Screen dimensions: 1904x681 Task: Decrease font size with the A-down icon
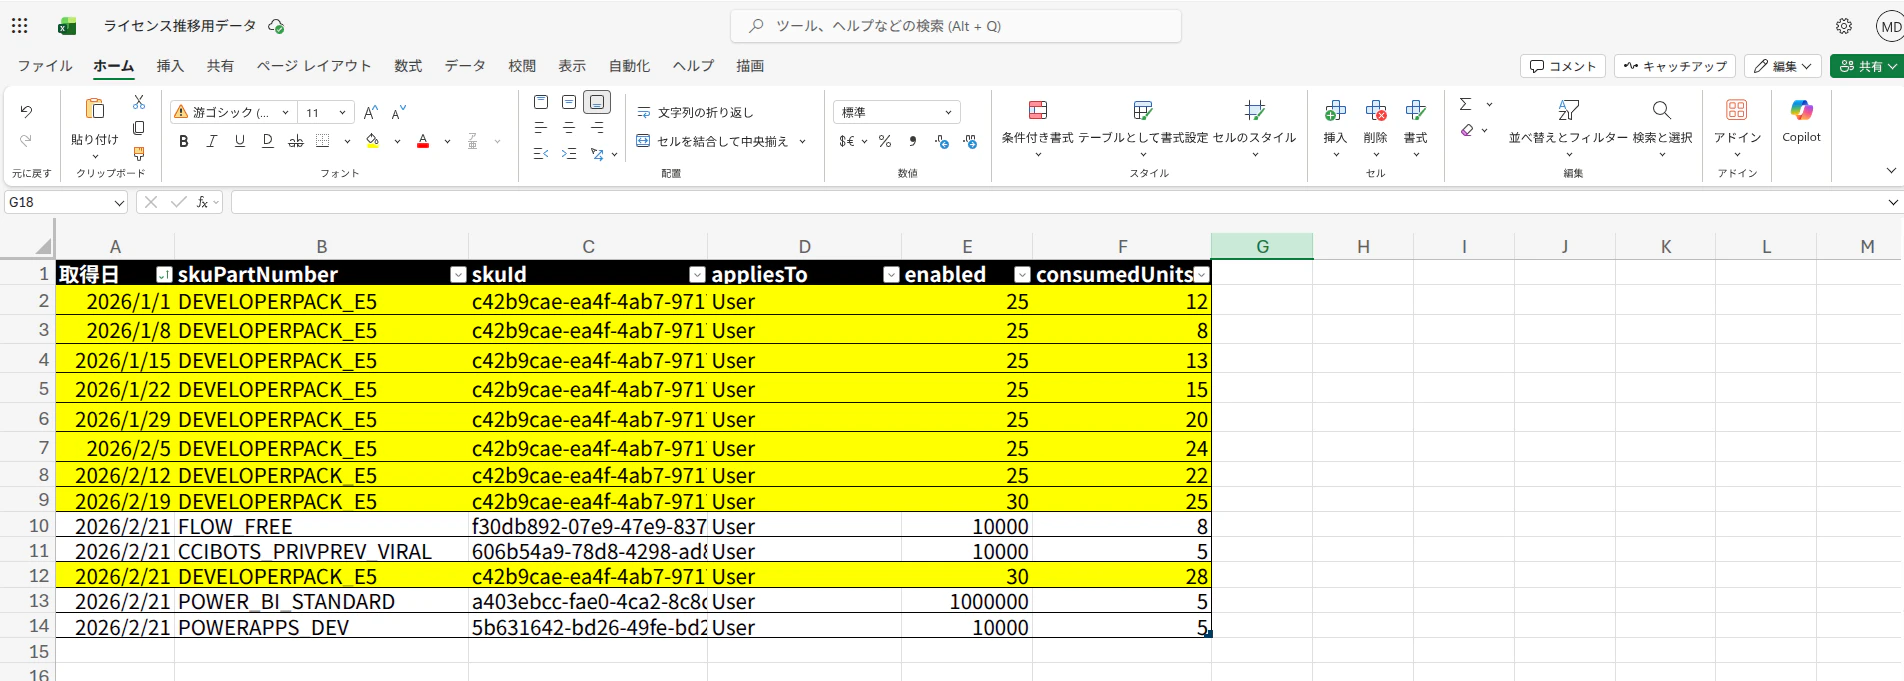click(x=398, y=113)
